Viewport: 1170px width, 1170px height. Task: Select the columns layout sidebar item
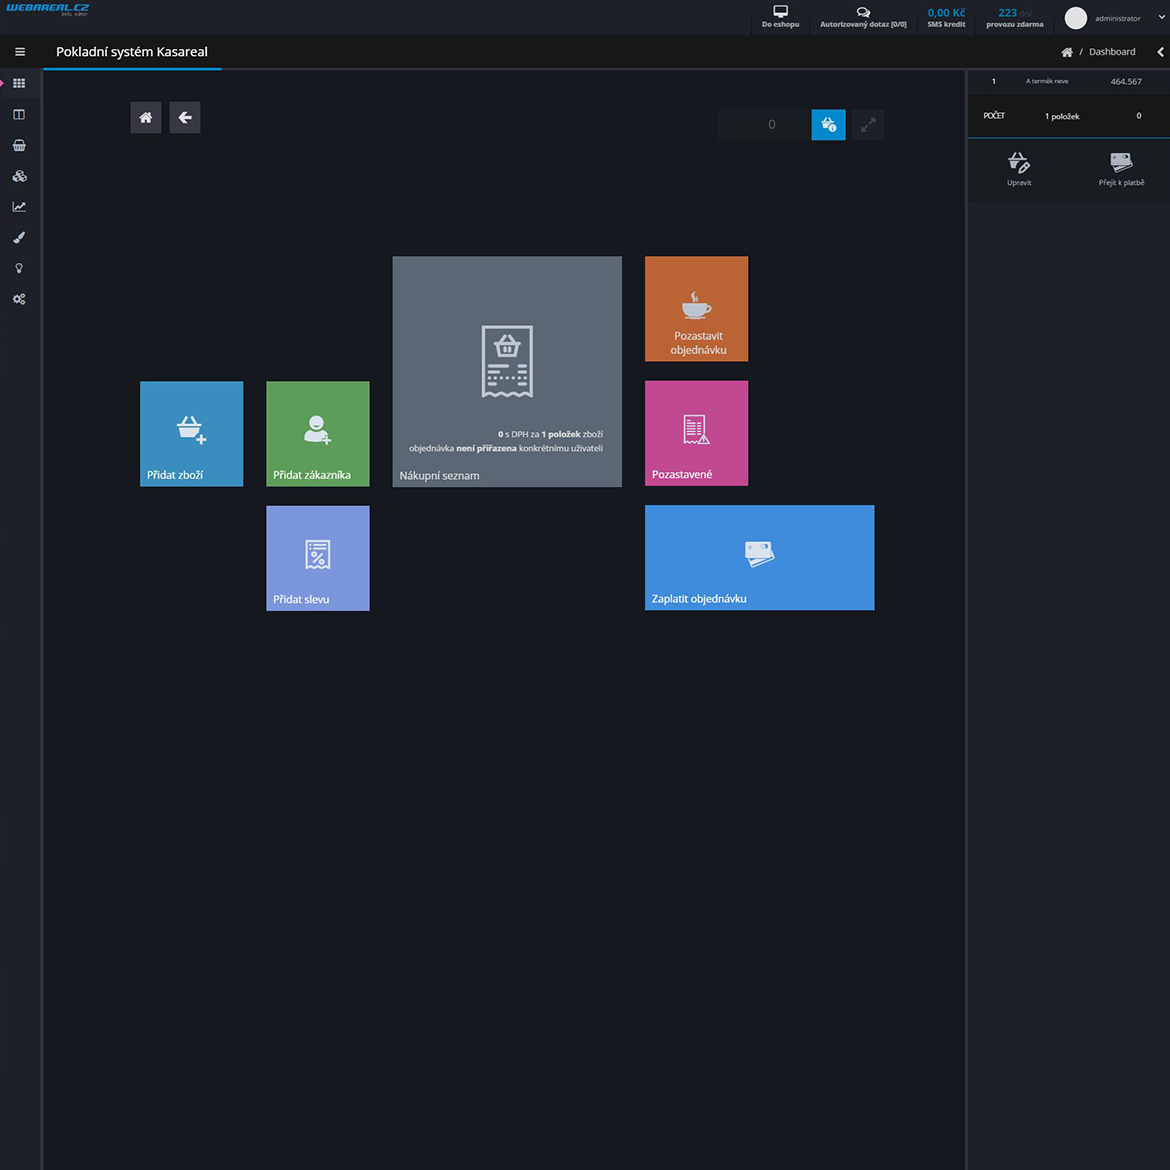(19, 115)
